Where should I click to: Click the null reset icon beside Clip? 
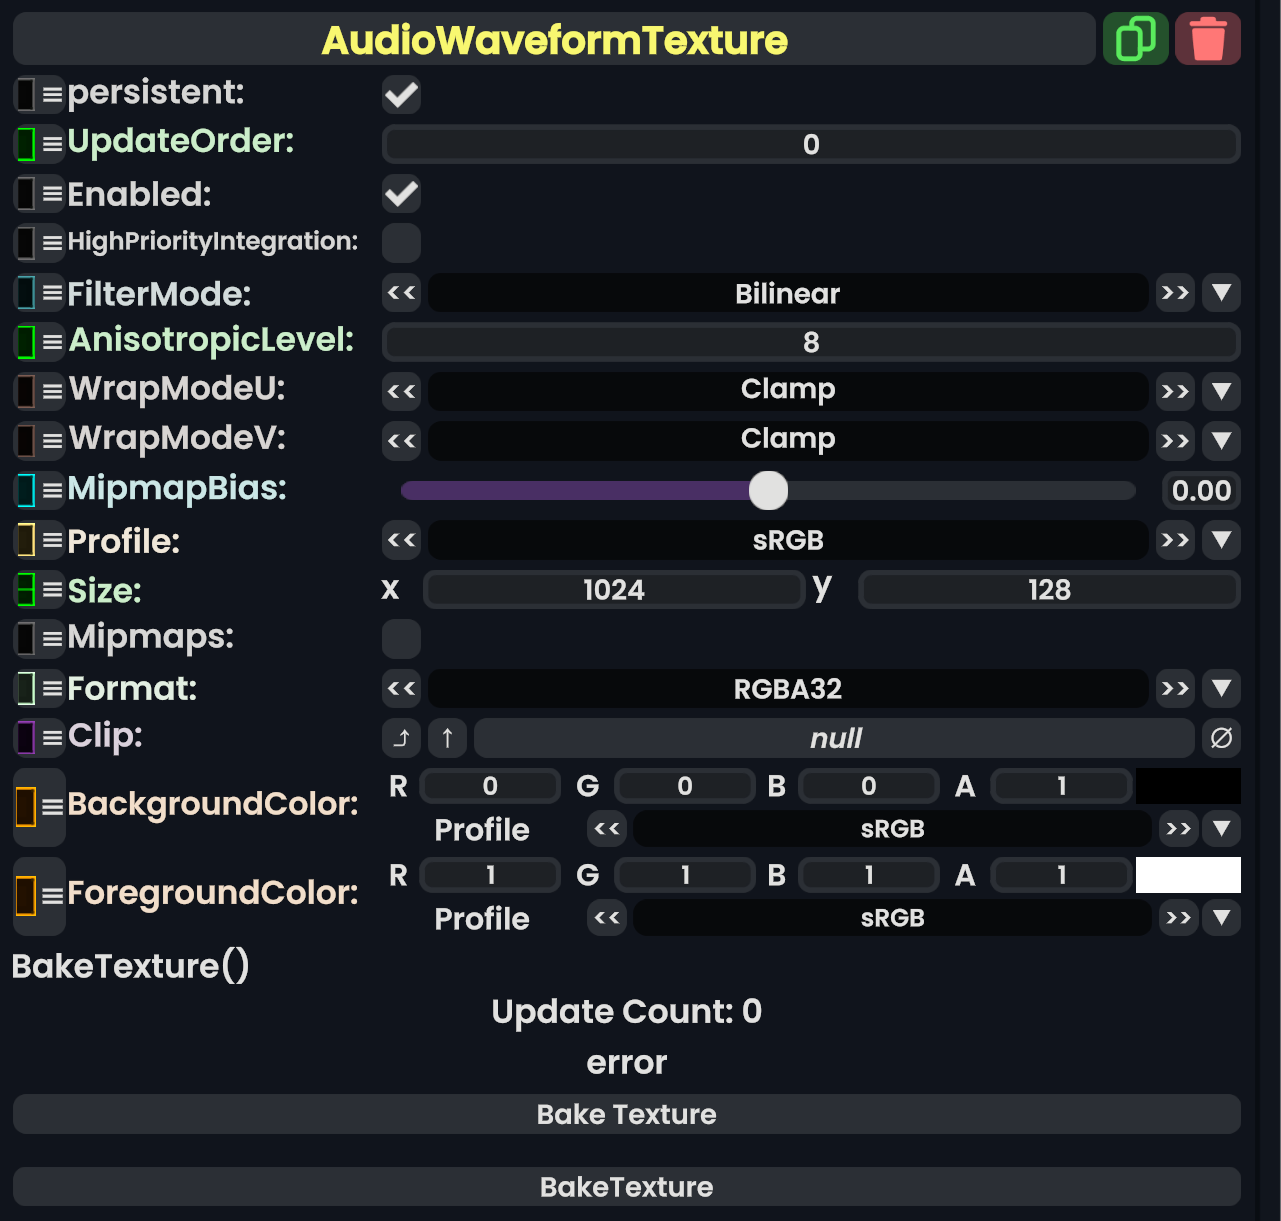point(1221,738)
